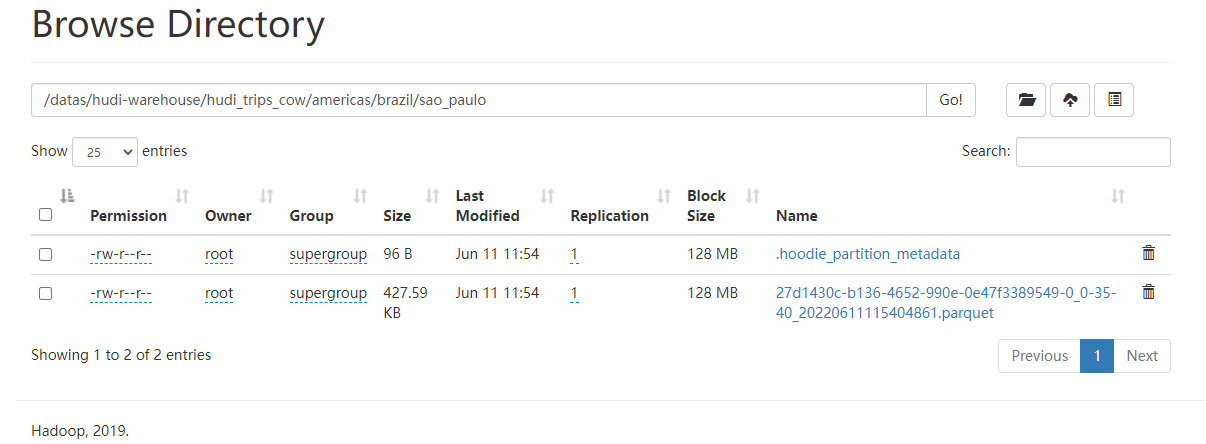Viewport: 1206px width, 444px height.
Task: Select the parquet file row checkbox
Action: (45, 293)
